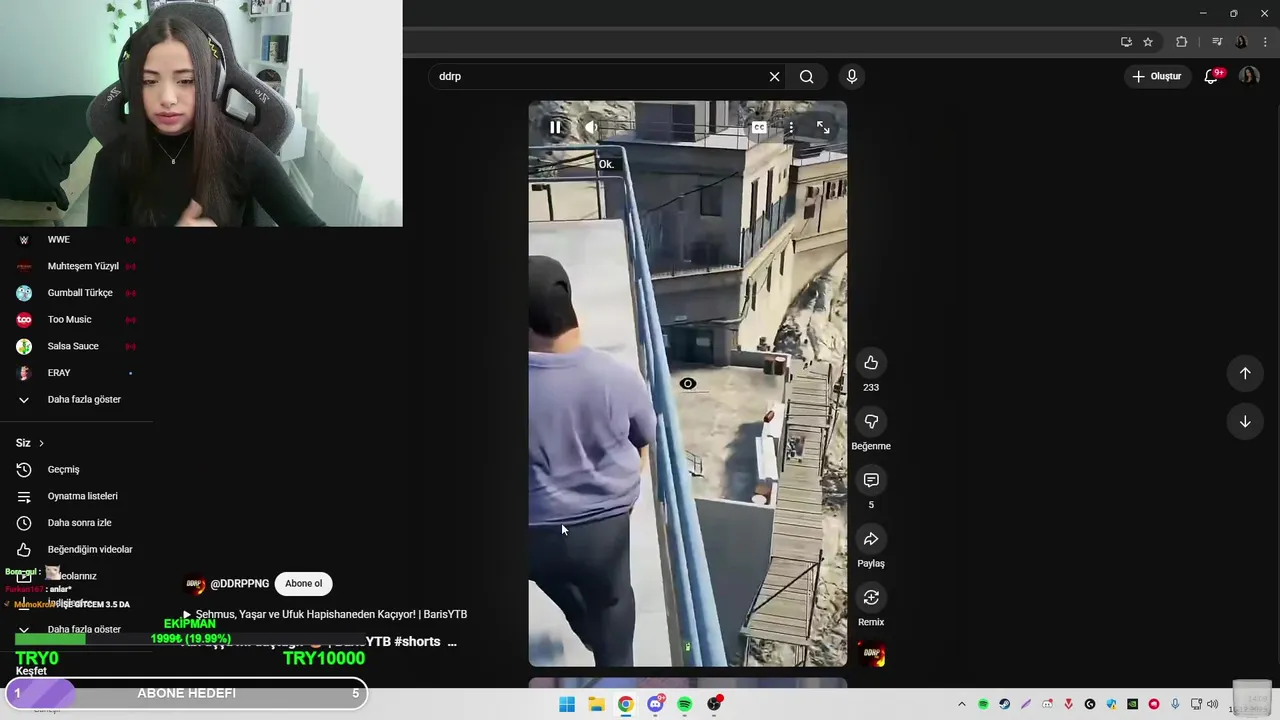
Task: Mute the Shorts video volume
Action: click(590, 128)
